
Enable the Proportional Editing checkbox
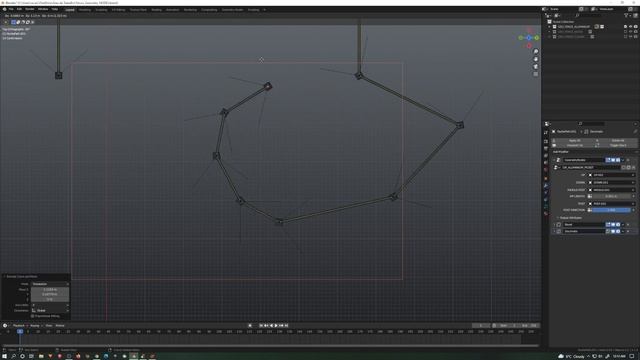click(33, 316)
